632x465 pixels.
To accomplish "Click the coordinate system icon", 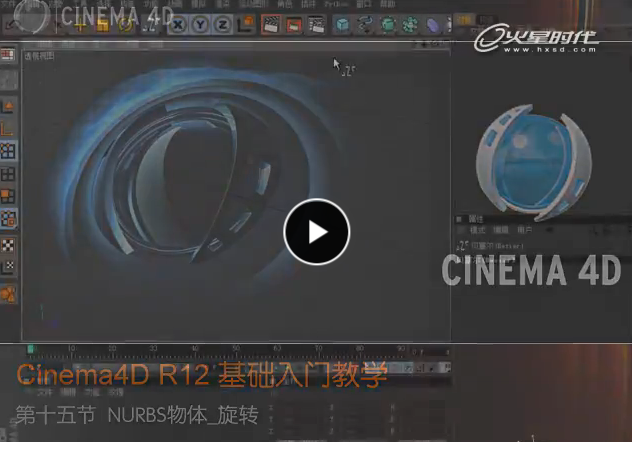I will click(x=245, y=25).
